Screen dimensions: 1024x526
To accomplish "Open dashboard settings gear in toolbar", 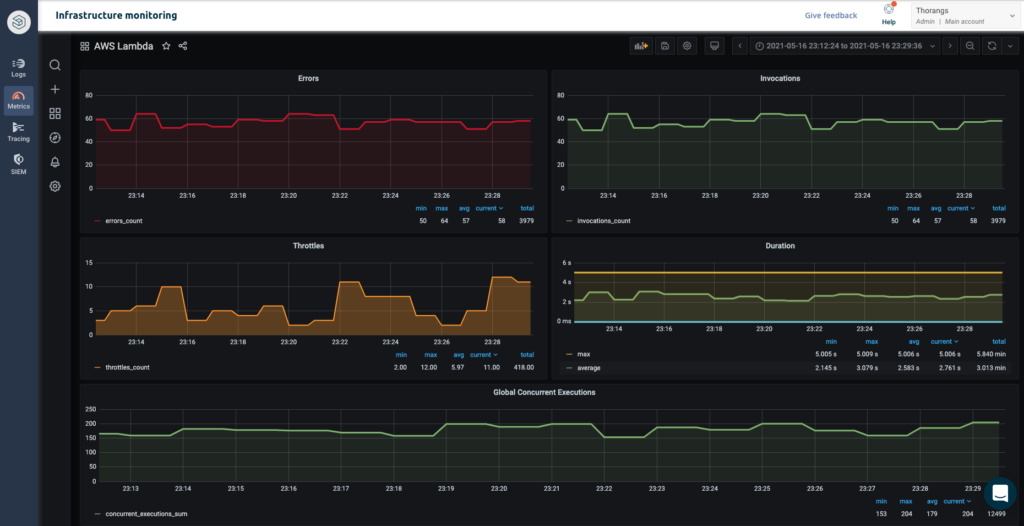I will click(686, 46).
